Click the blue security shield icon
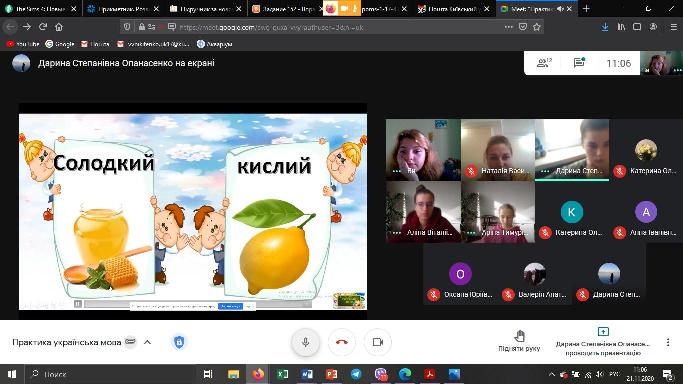This screenshot has width=683, height=384. pyautogui.click(x=179, y=342)
